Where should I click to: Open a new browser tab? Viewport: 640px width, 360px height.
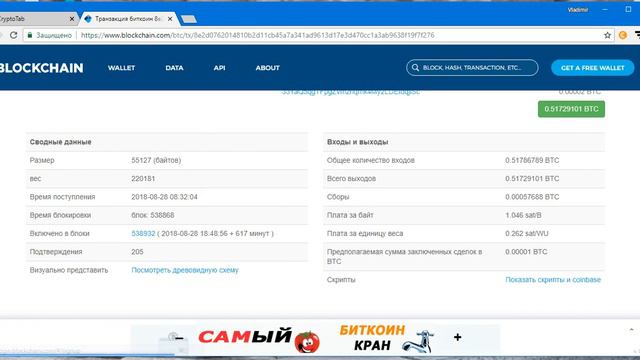(x=189, y=19)
